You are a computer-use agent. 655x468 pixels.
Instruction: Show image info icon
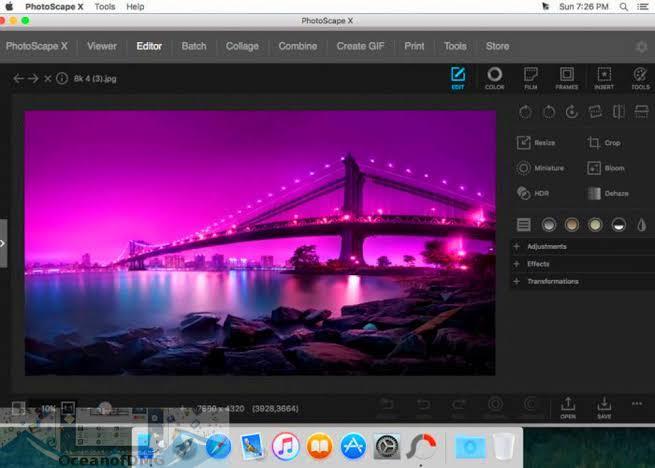pos(62,79)
